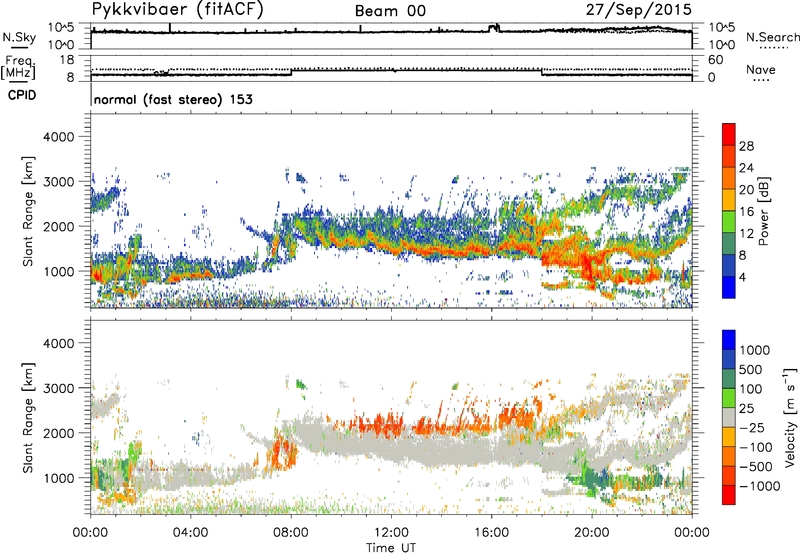This screenshot has height=554, width=800.
Task: Click the '04:00' time tick label
Action: (x=190, y=533)
